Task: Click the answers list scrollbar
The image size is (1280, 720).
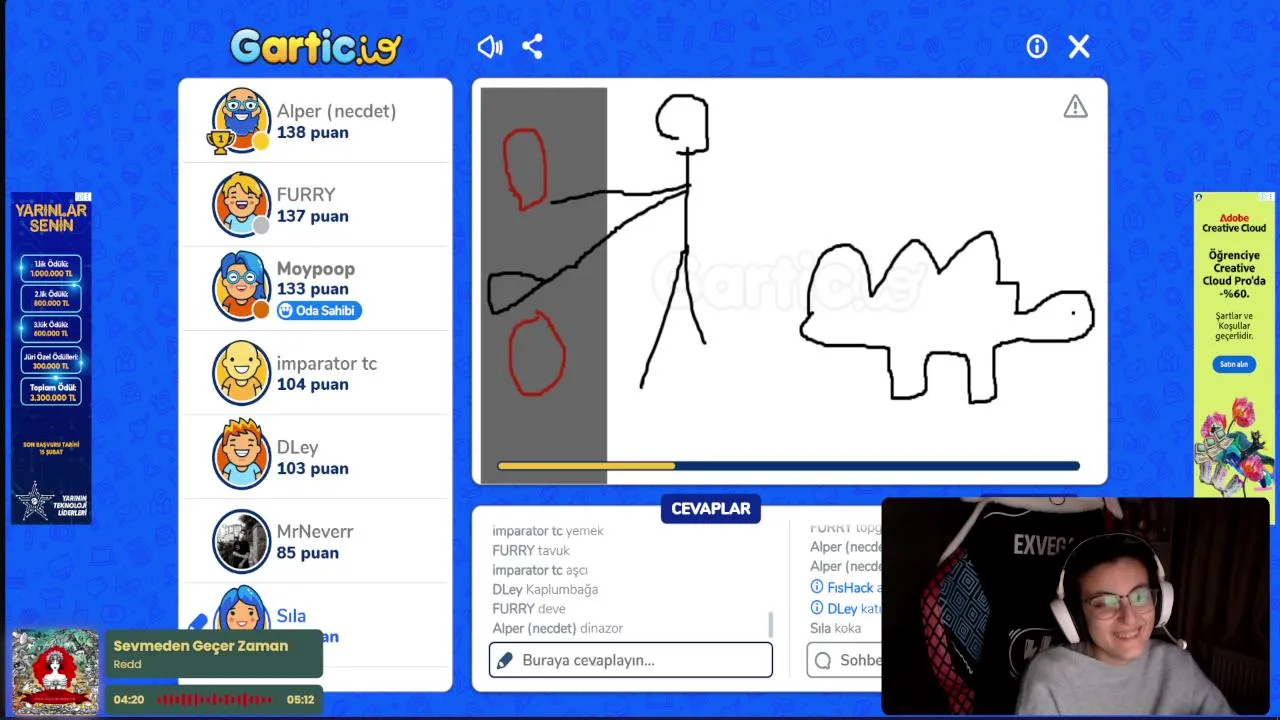Action: tap(770, 624)
